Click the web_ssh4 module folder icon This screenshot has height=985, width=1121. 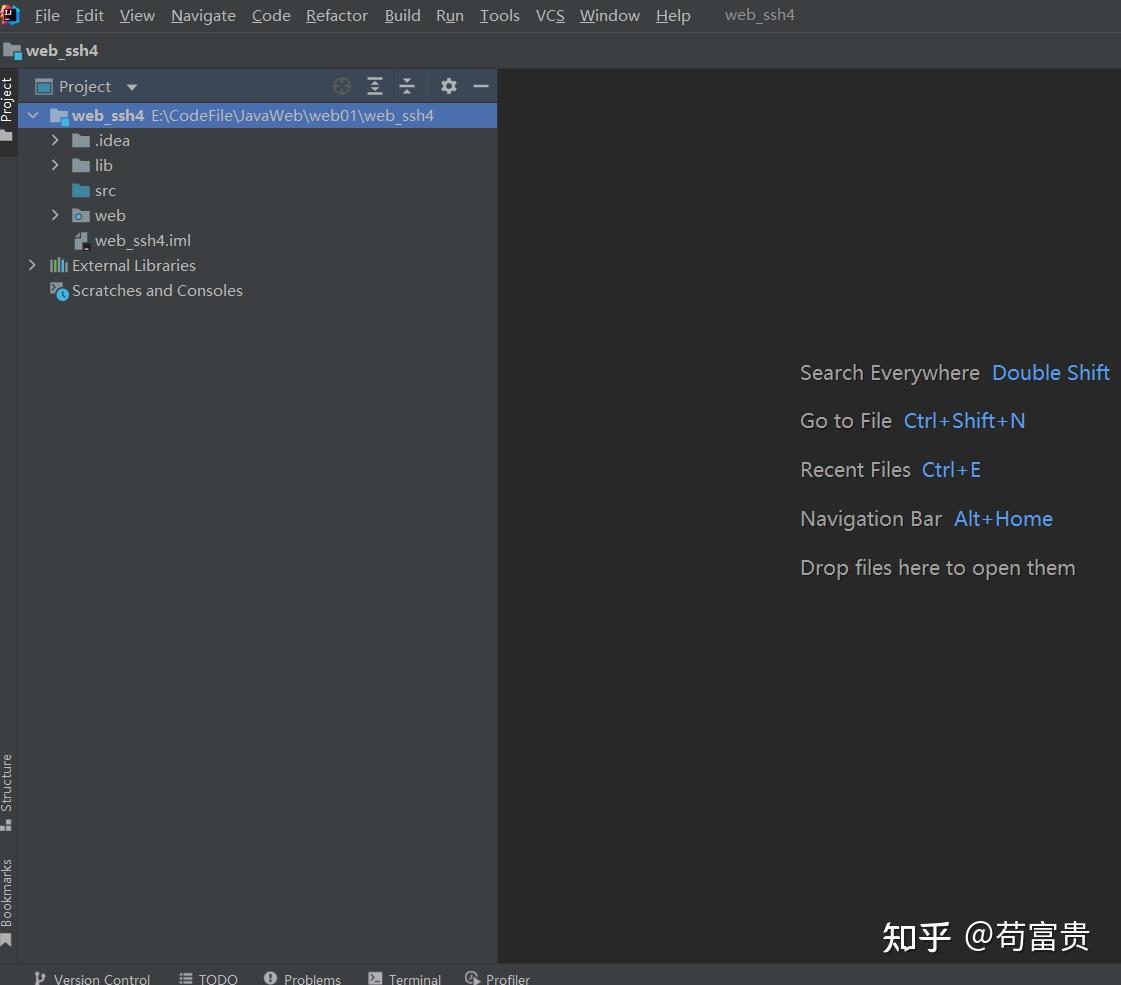[x=59, y=116]
